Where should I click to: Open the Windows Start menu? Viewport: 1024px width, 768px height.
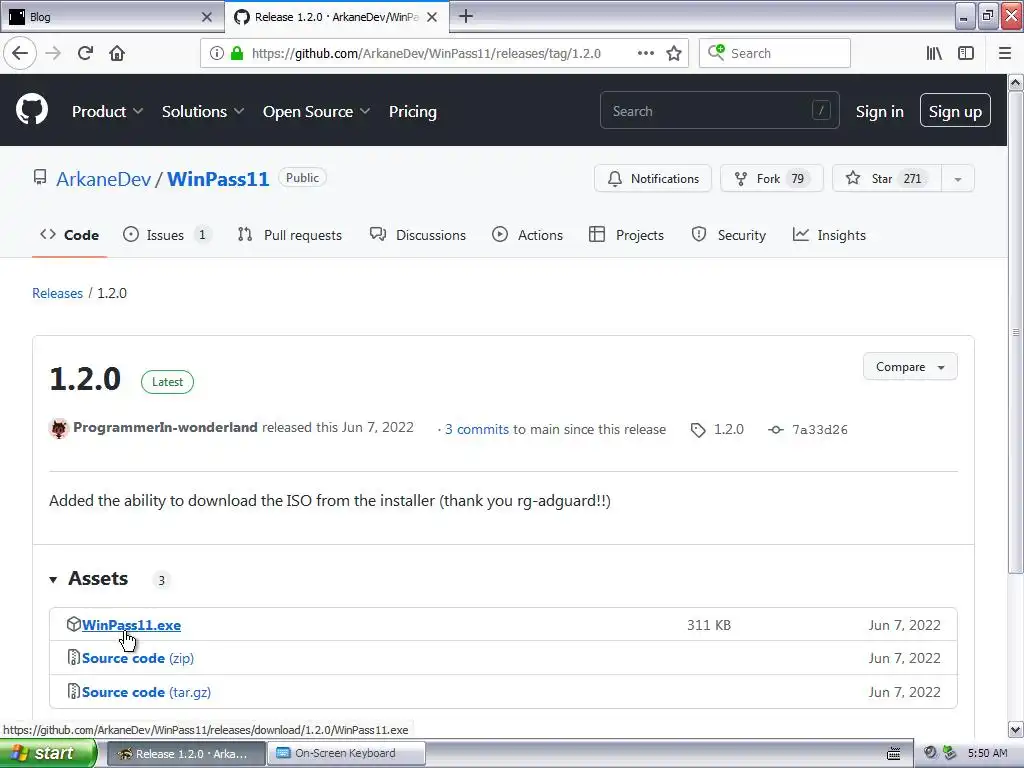[48, 753]
